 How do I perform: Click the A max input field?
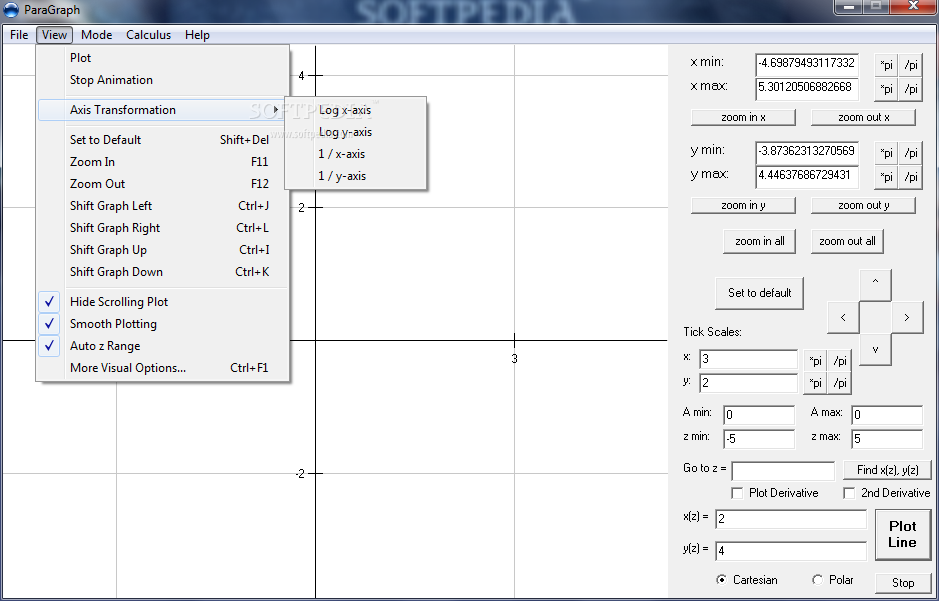887,415
